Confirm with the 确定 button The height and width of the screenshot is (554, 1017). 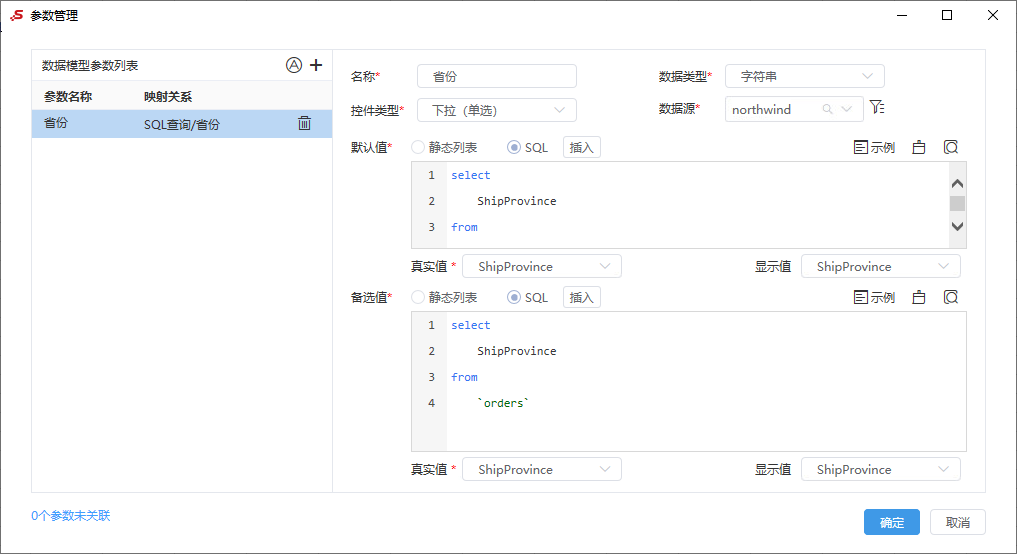click(x=891, y=522)
